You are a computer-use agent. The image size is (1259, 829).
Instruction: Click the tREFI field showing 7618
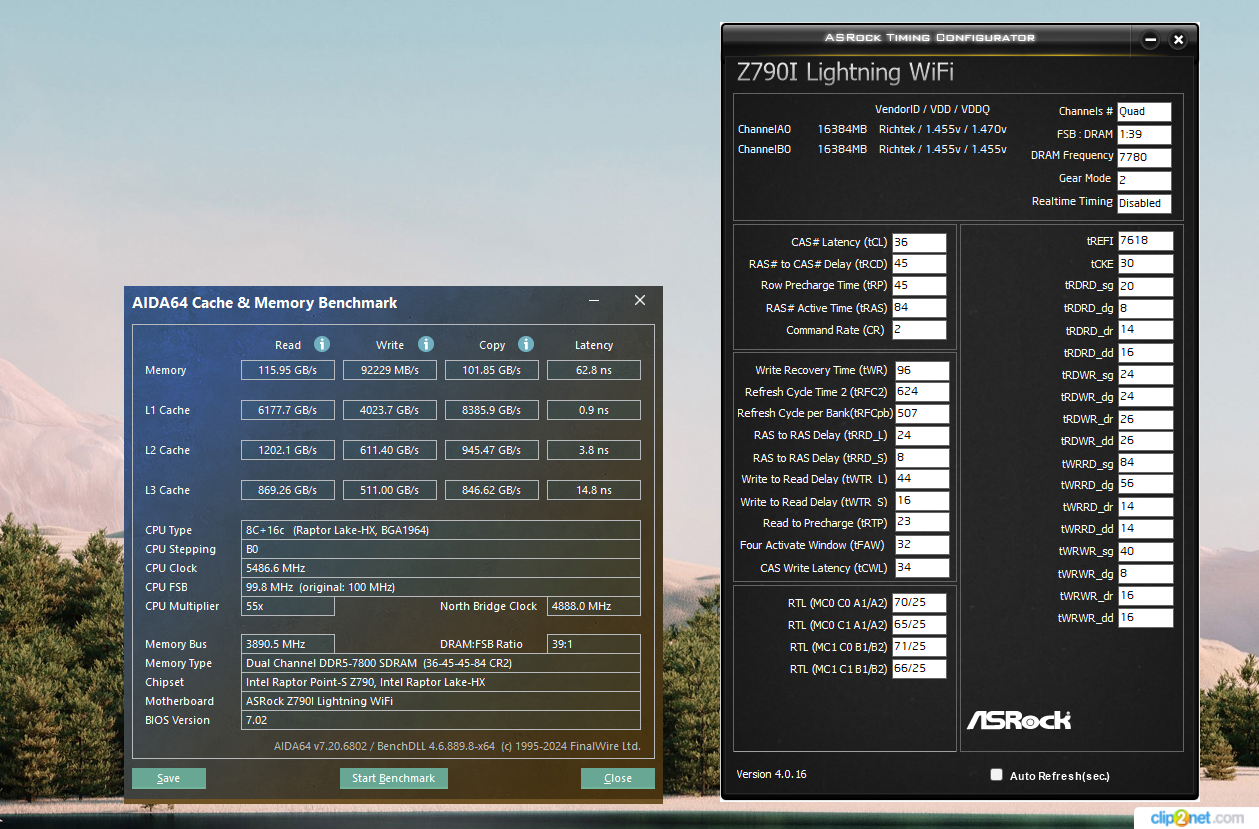1145,241
